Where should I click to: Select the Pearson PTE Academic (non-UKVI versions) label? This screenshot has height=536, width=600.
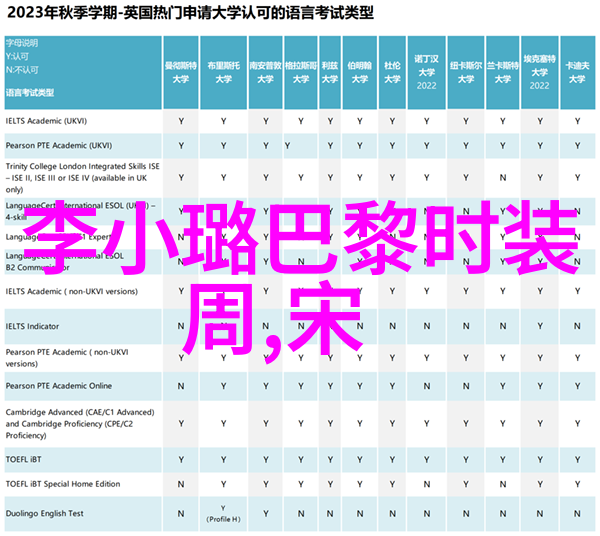[x=67, y=358]
